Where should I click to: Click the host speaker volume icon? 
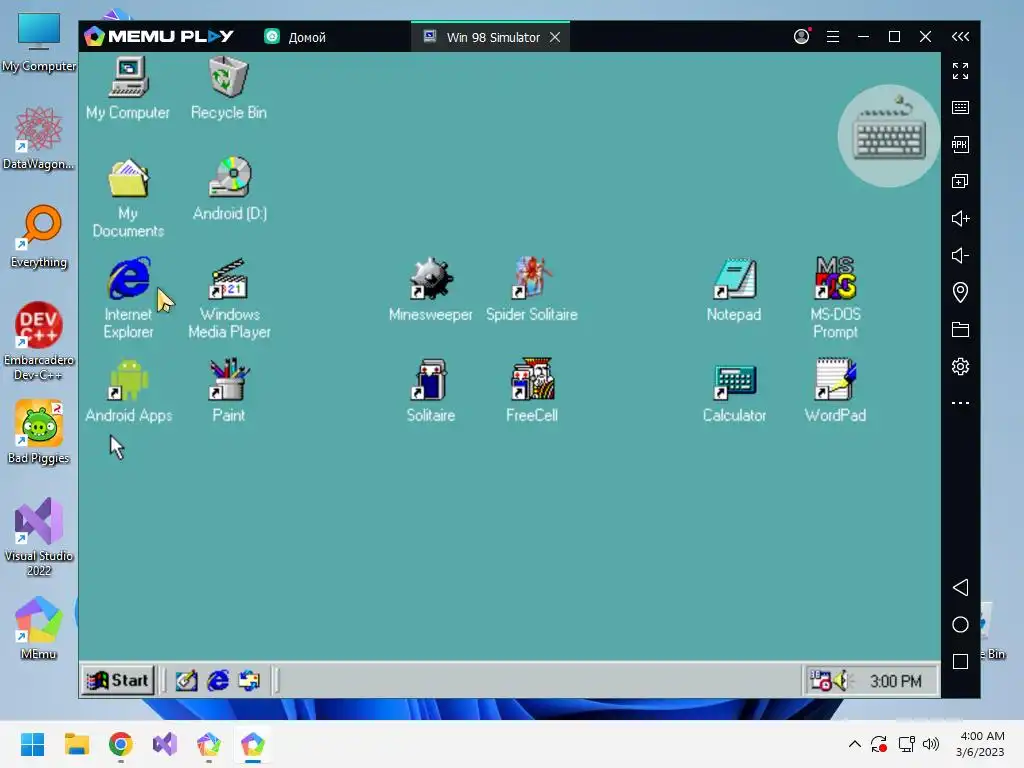coord(931,744)
